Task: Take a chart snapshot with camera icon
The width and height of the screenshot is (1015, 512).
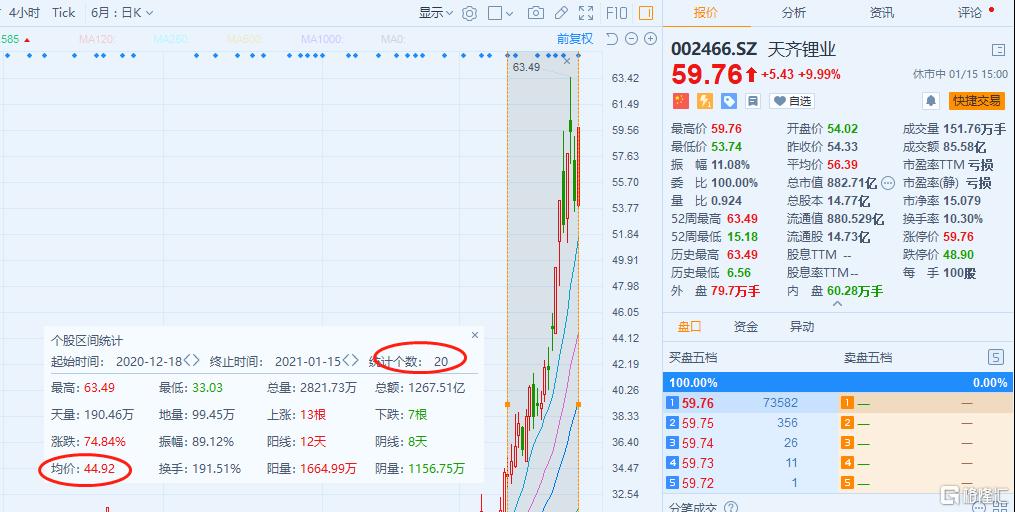Action: pyautogui.click(x=535, y=13)
